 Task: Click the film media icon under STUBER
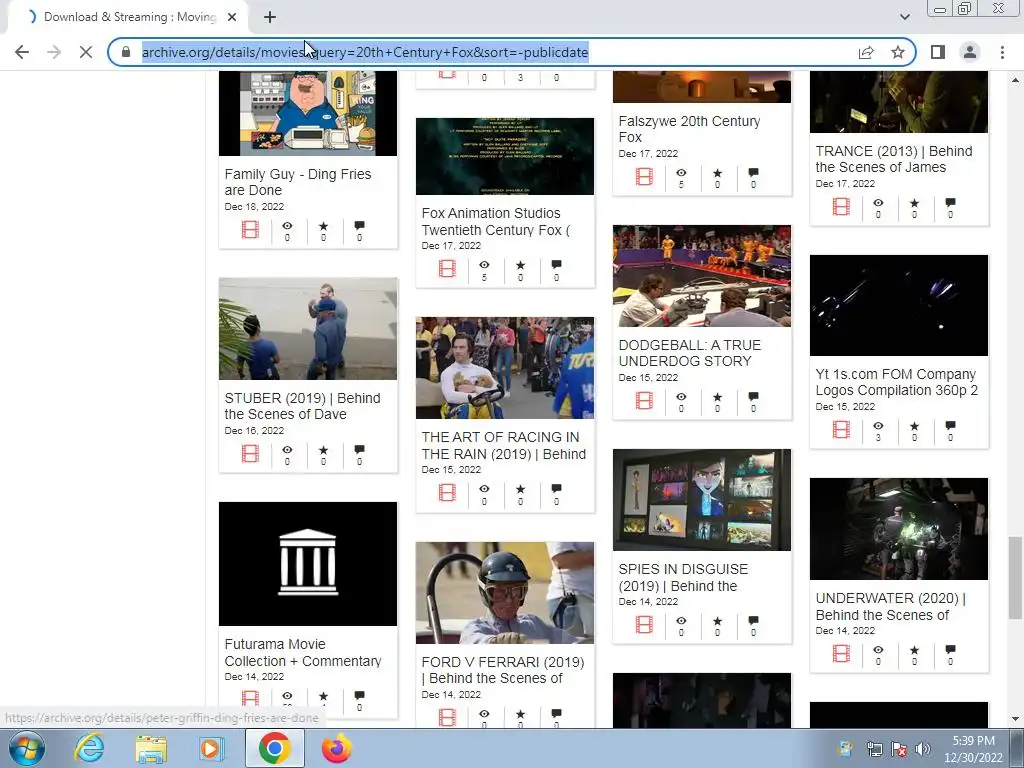(x=250, y=454)
